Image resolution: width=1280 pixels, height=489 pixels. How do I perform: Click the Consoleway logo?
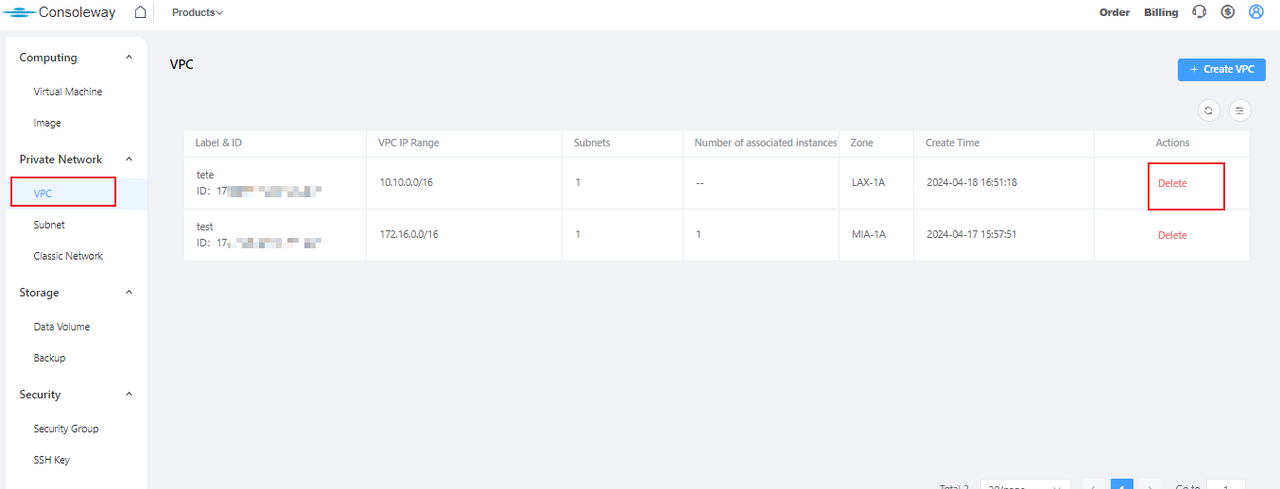click(60, 13)
